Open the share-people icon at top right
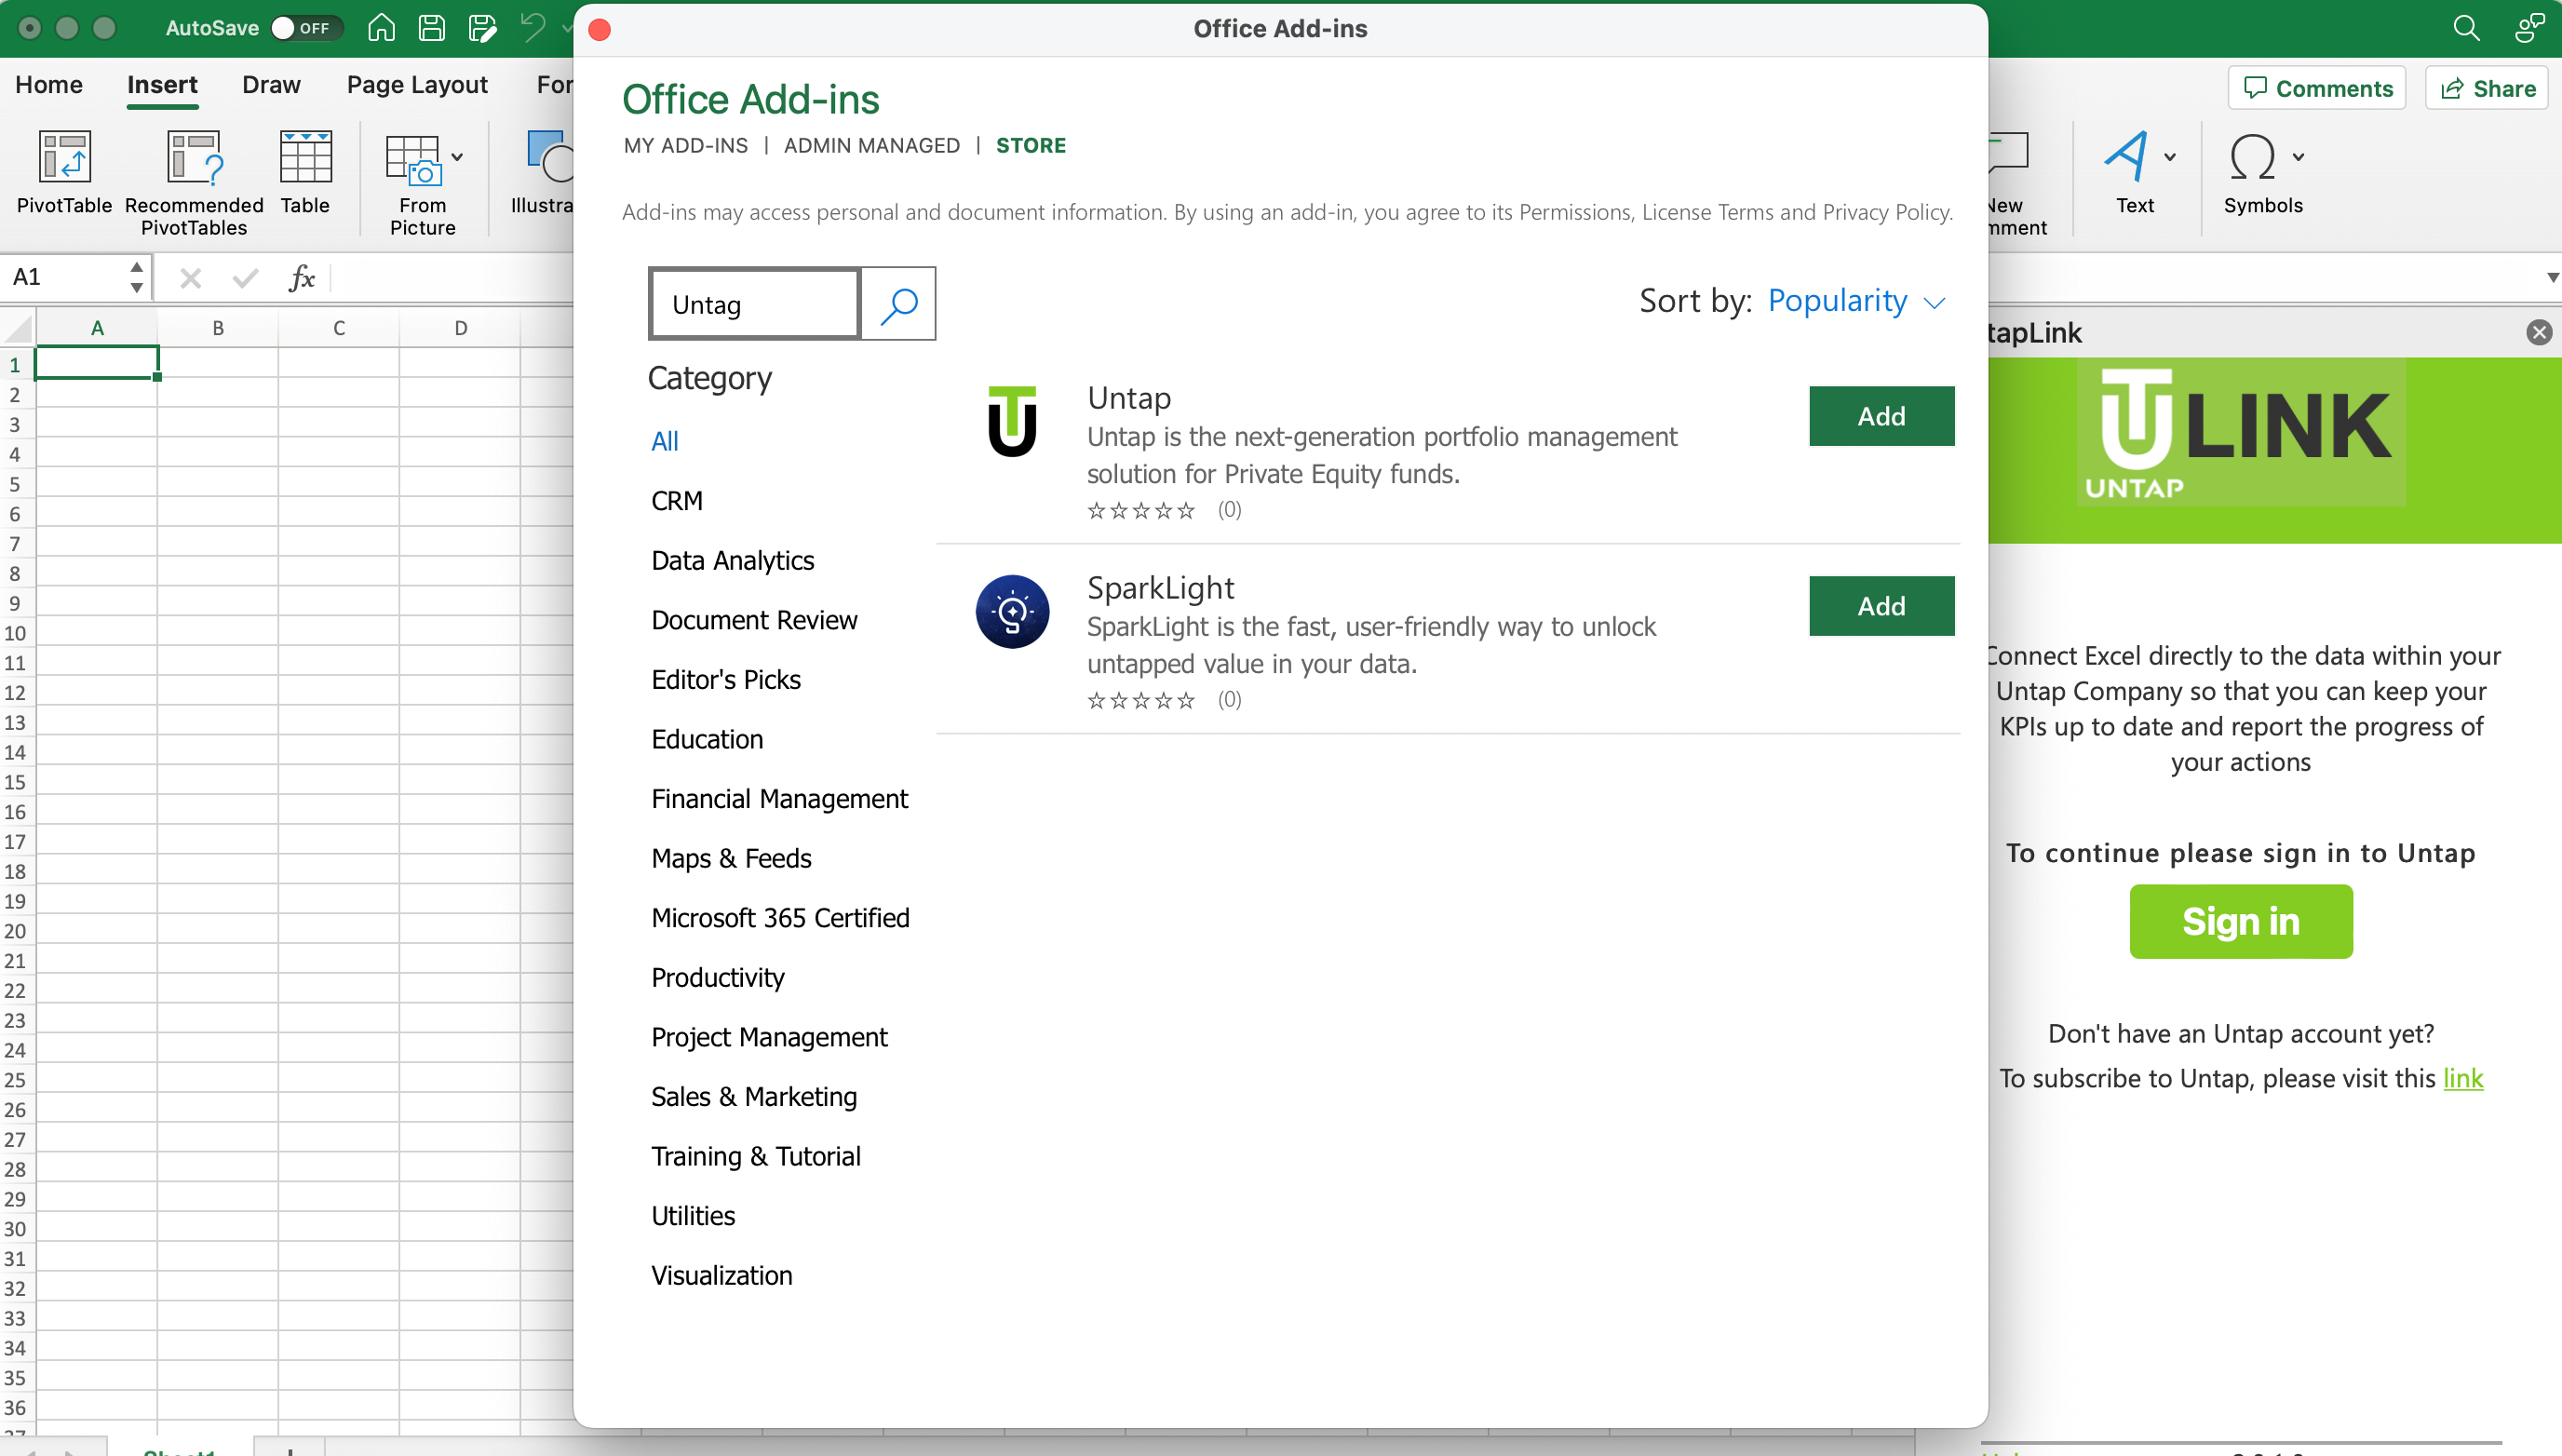The height and width of the screenshot is (1456, 2562). point(2529,28)
